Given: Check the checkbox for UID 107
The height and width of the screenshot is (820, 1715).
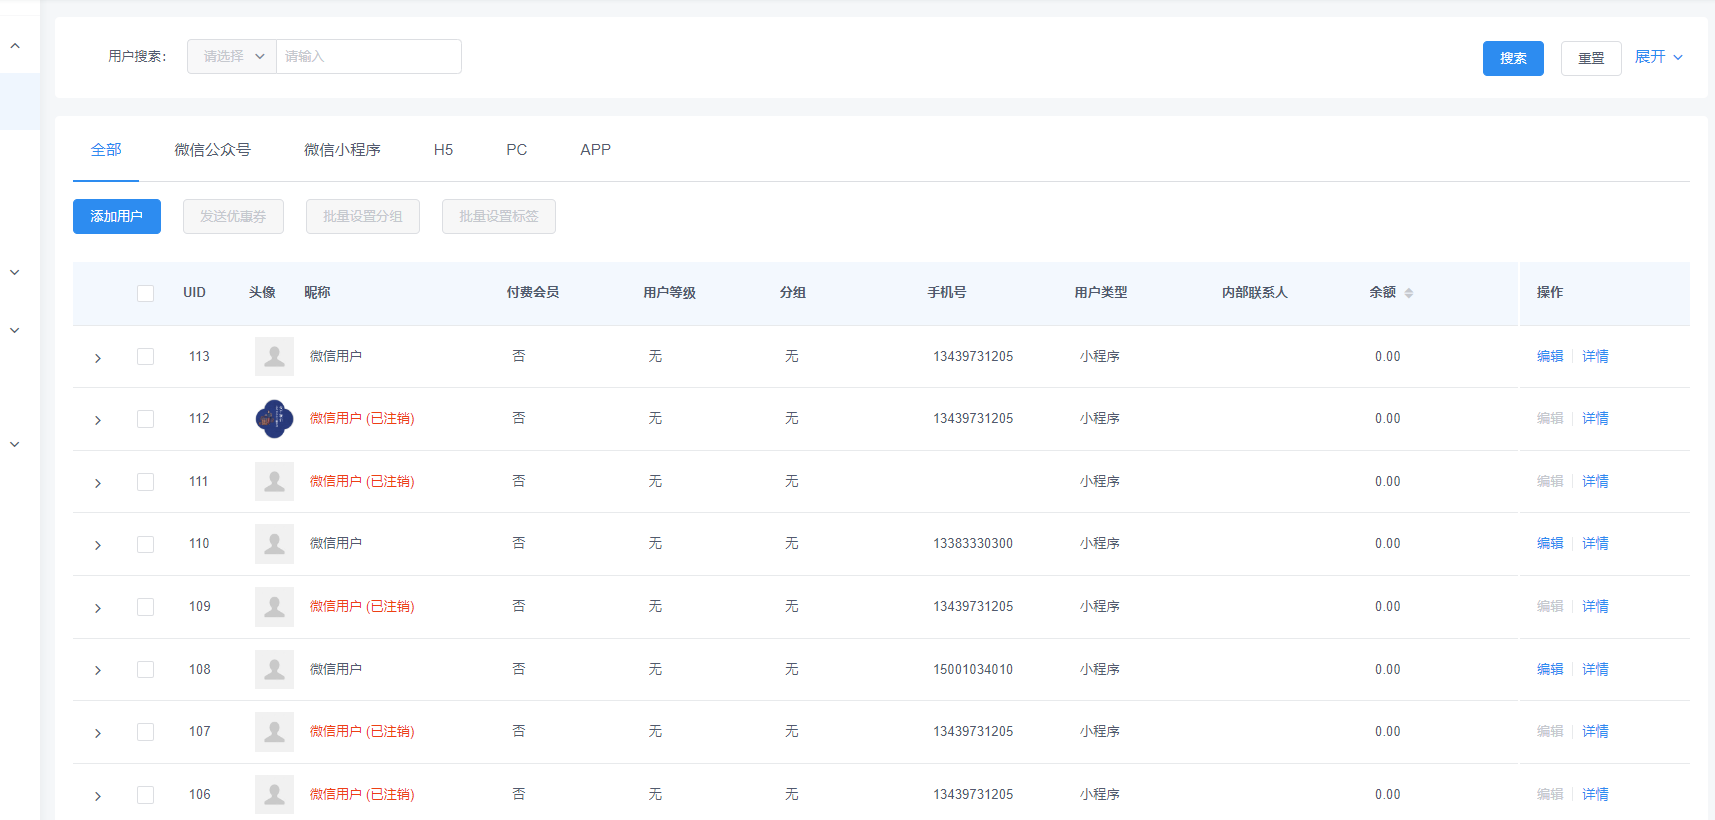Looking at the screenshot, I should click(x=145, y=732).
